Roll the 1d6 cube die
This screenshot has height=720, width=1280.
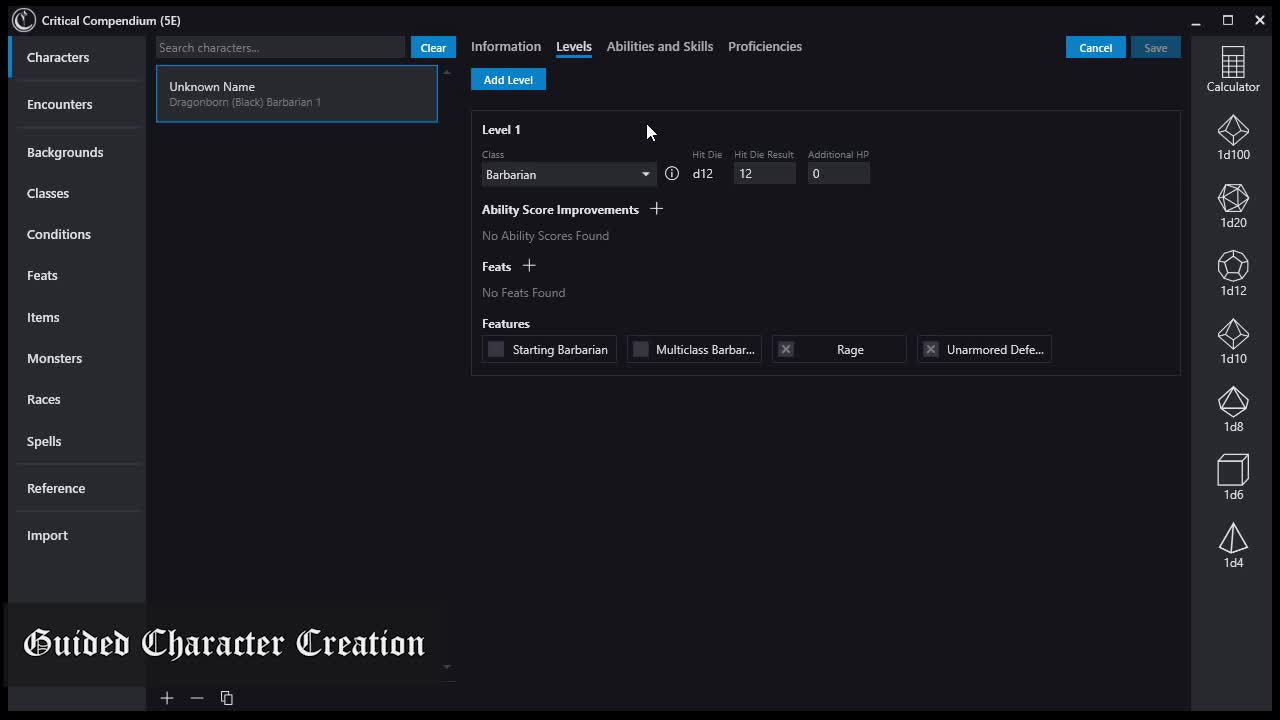pos(1232,477)
